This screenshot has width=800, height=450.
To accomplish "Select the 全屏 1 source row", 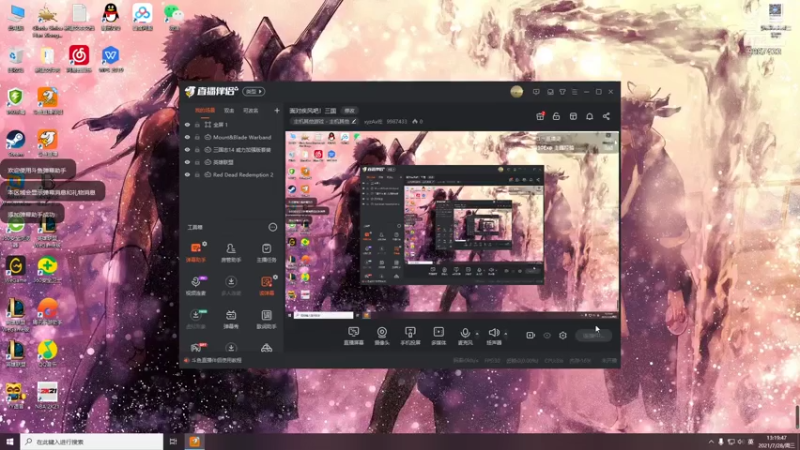I will pyautogui.click(x=232, y=124).
